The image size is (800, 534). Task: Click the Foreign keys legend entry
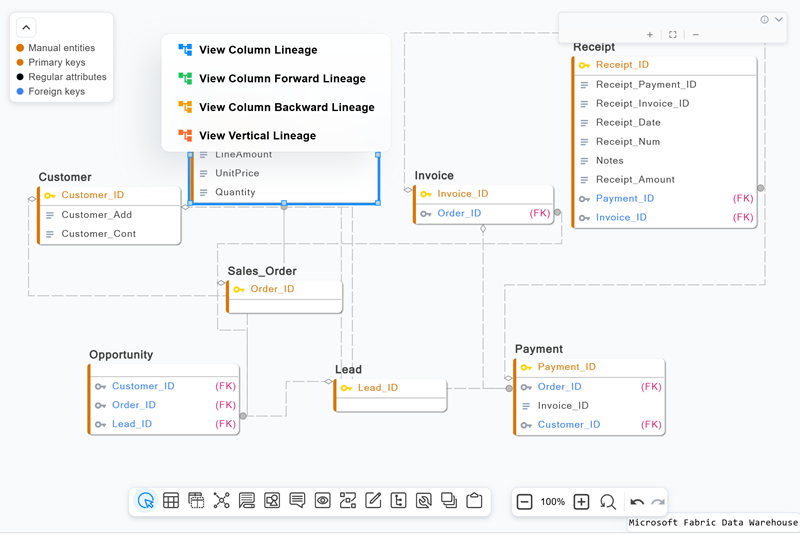tap(51, 91)
